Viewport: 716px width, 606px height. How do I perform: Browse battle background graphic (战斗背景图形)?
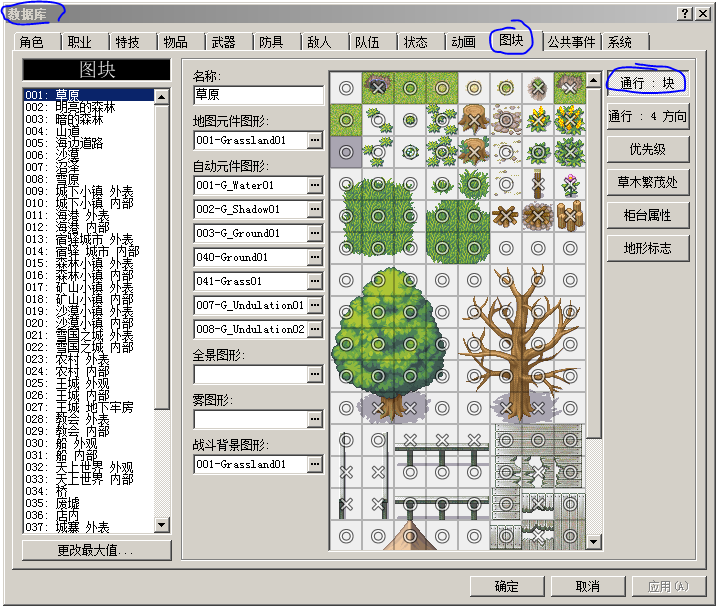point(315,464)
